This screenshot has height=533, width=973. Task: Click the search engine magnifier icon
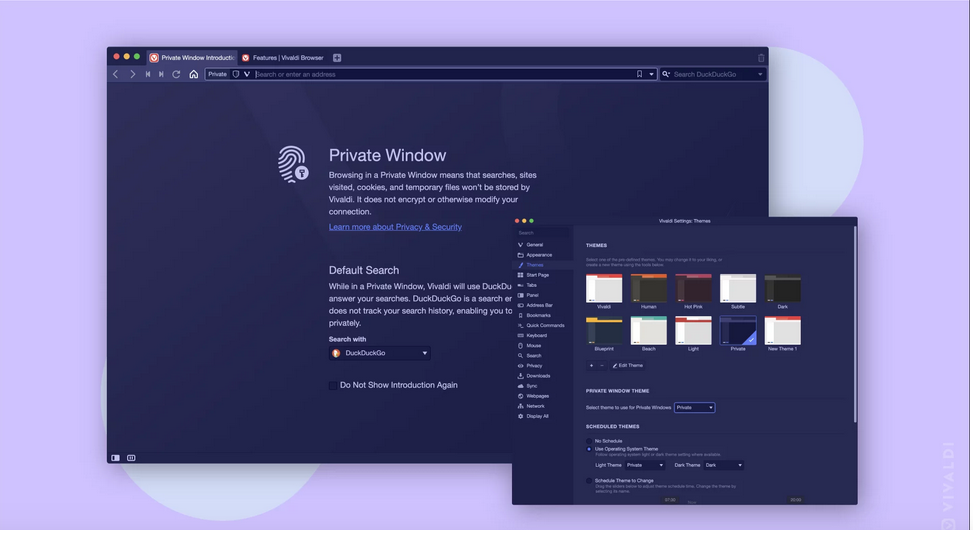click(666, 74)
